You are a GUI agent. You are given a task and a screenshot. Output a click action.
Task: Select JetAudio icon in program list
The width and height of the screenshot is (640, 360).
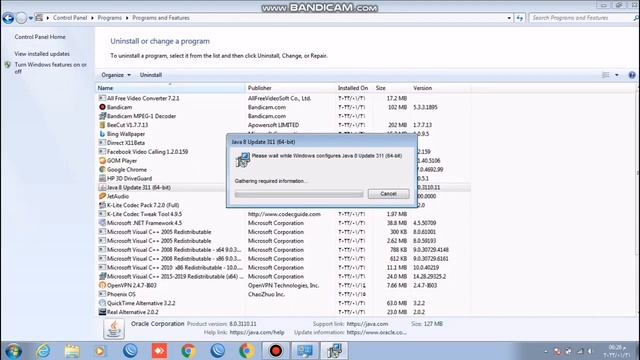coord(102,196)
